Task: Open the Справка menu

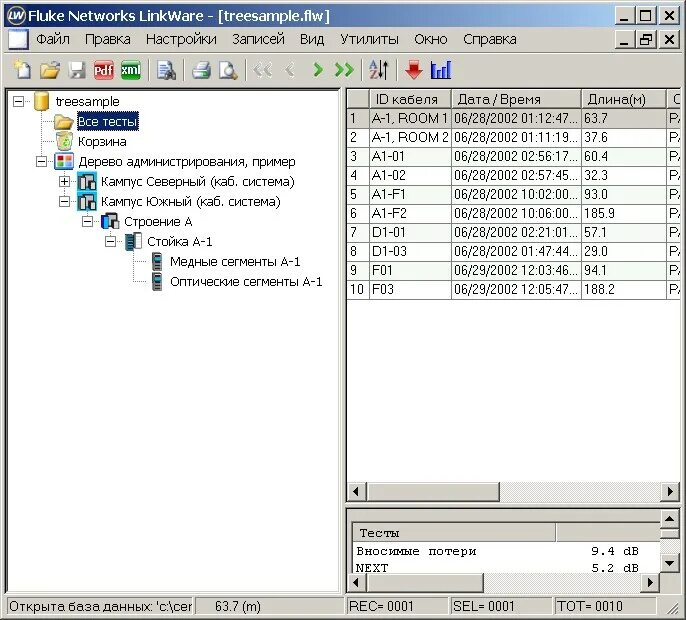Action: pos(490,39)
